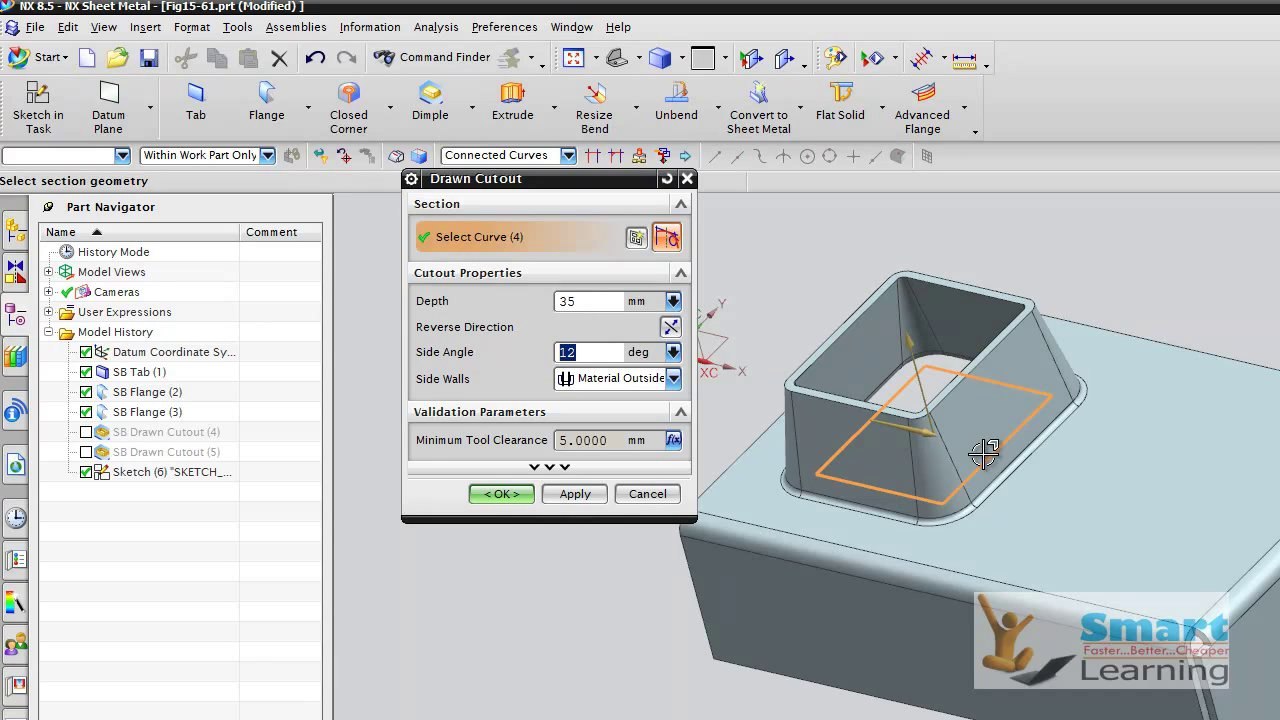Select the Flange tool in ribbon

[x=266, y=96]
